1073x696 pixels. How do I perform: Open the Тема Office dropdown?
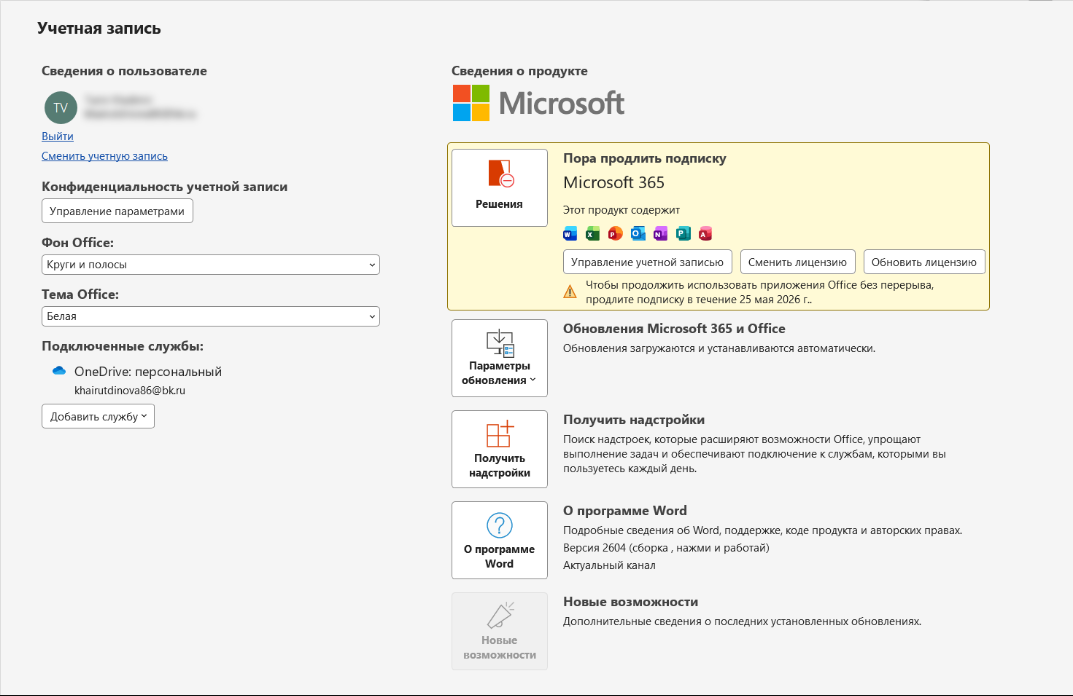(211, 317)
